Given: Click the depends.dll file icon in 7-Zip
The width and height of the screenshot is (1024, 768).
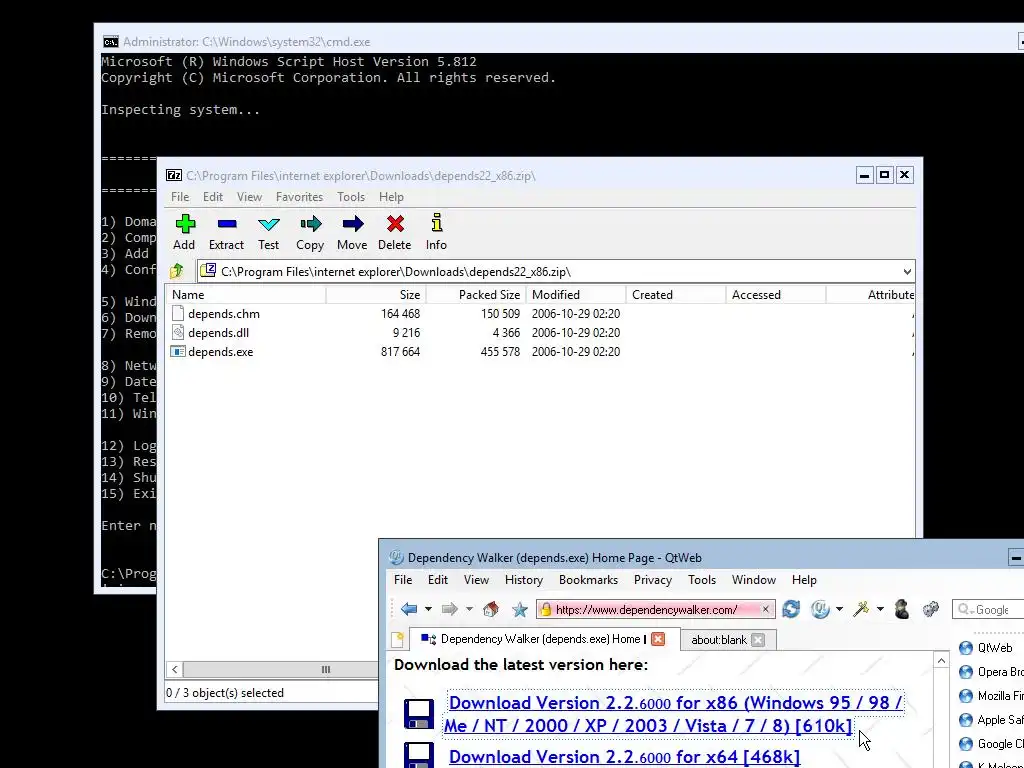Looking at the screenshot, I should tap(178, 332).
